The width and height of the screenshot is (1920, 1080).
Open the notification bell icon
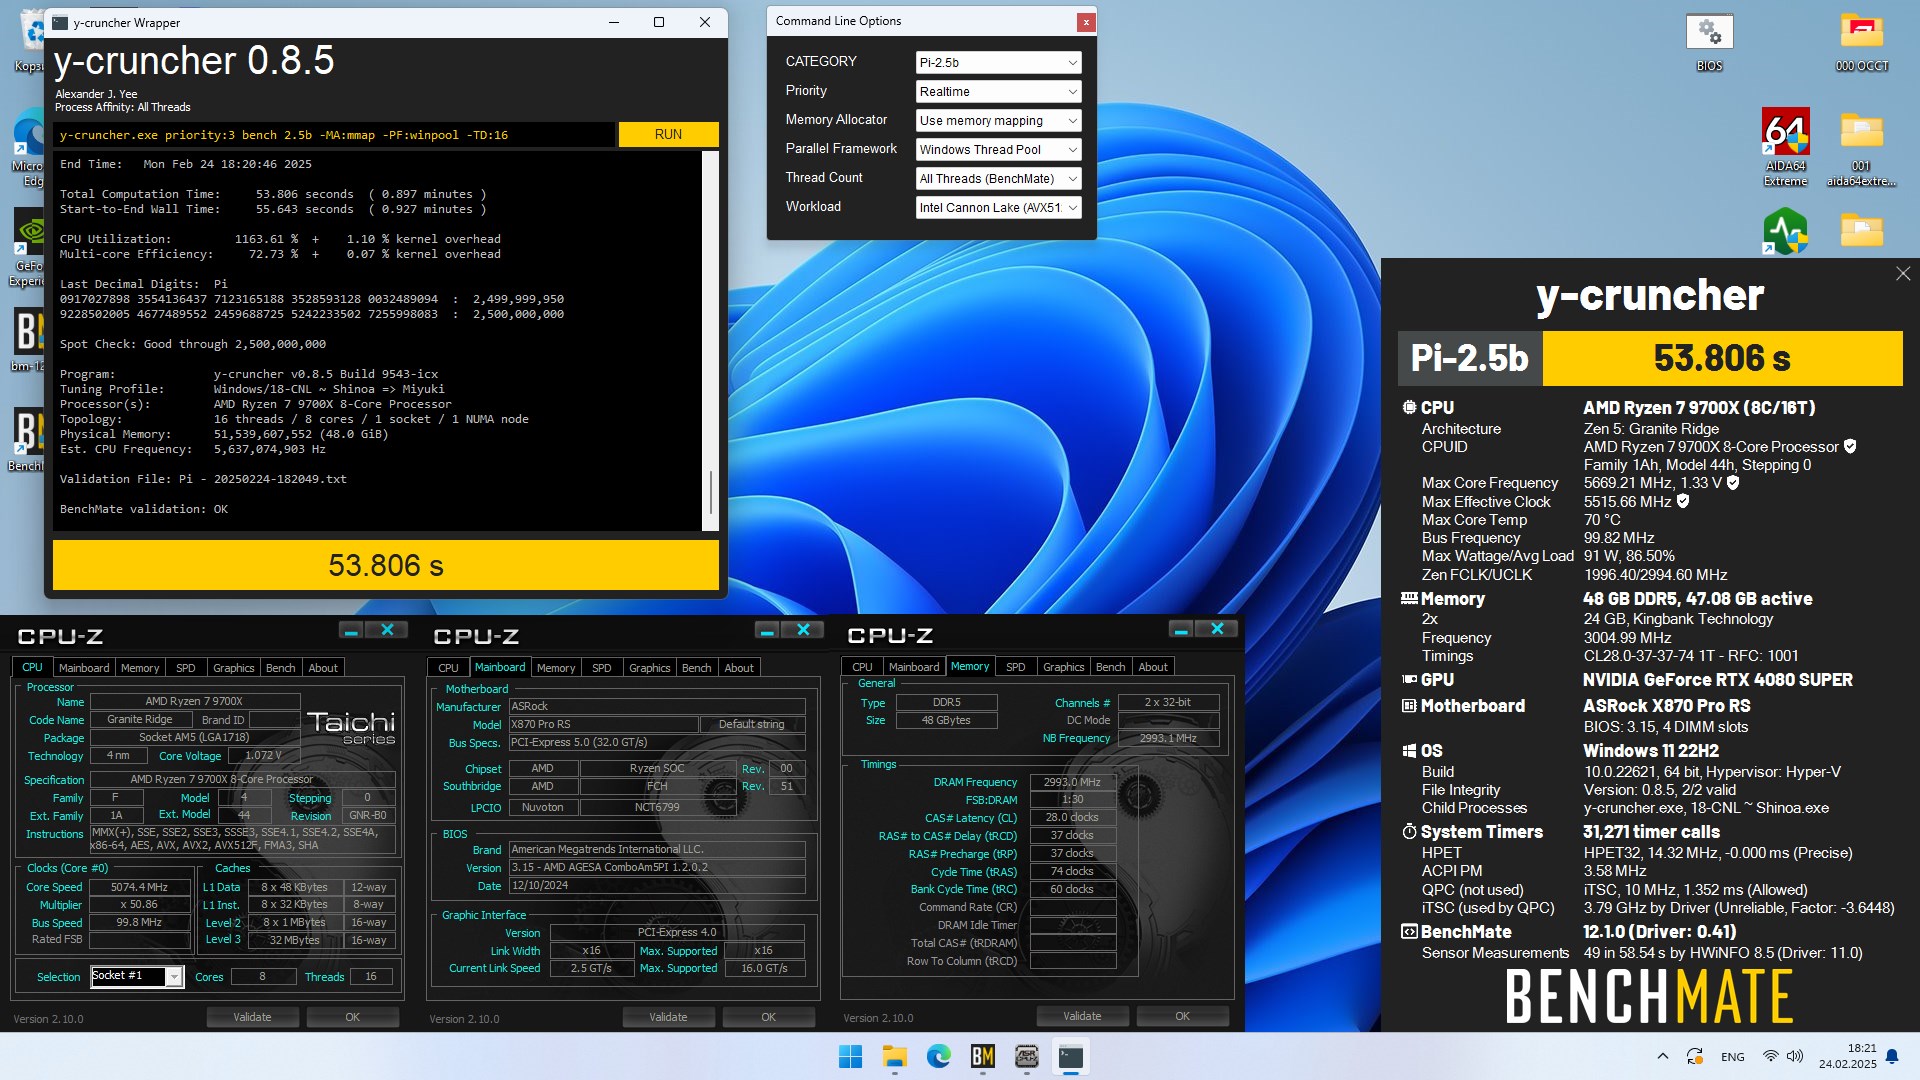pyautogui.click(x=1892, y=1056)
